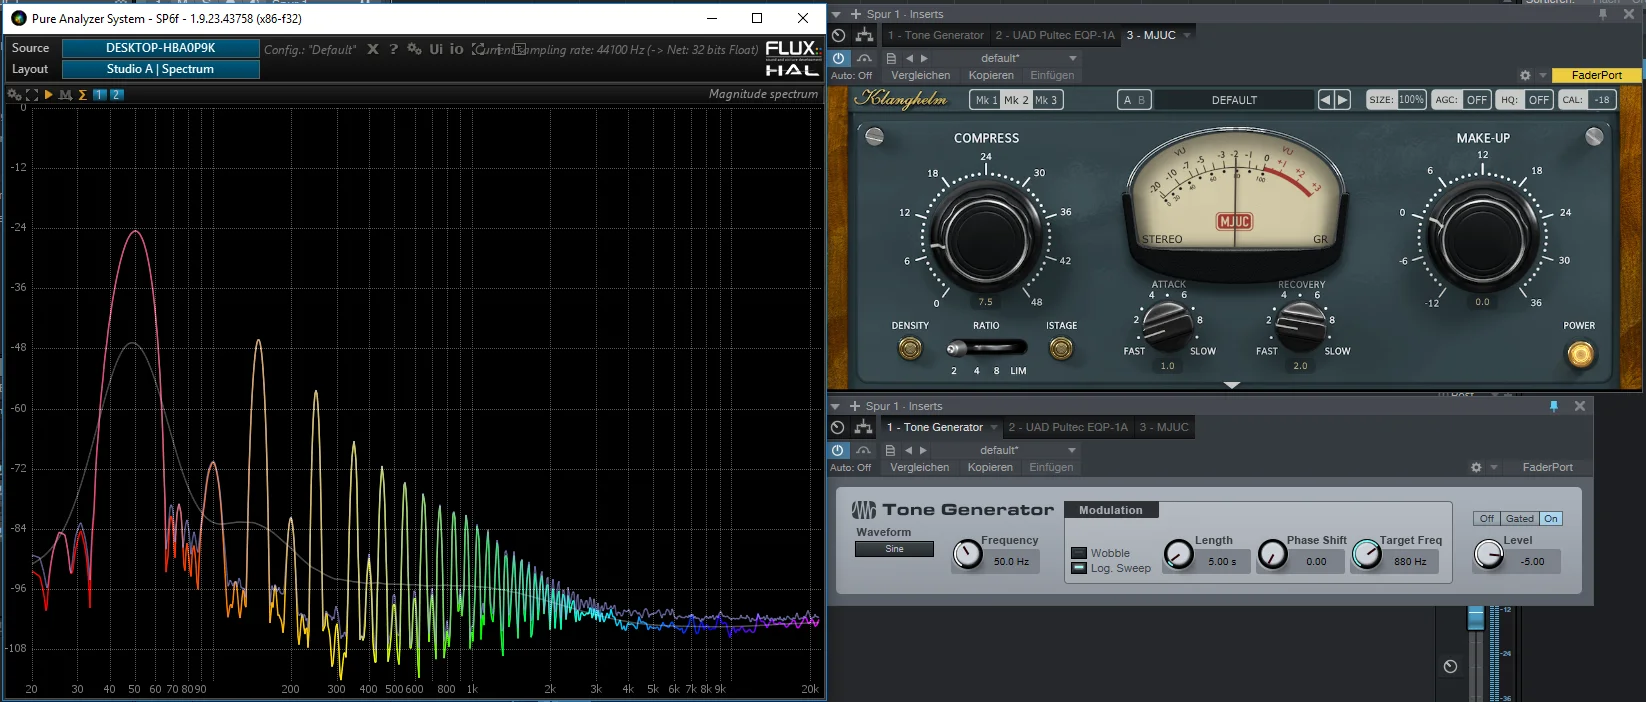Click the pin icon in Tone Generator window
1646x702 pixels.
tap(1553, 406)
